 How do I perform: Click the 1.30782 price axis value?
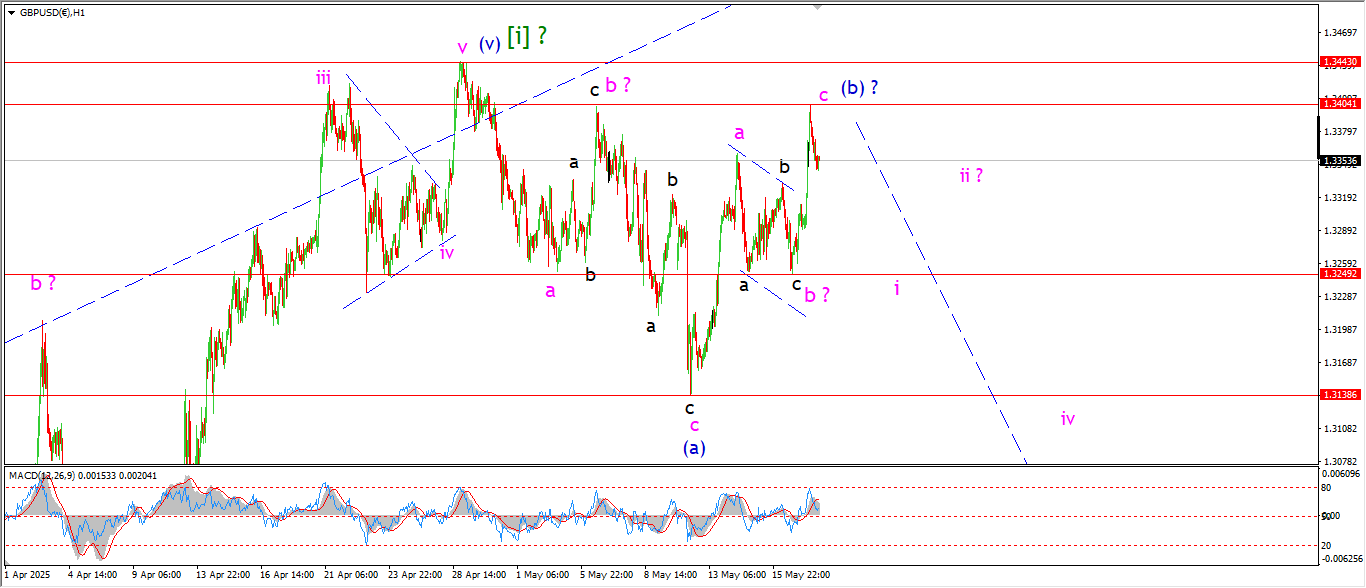[x=1339, y=461]
